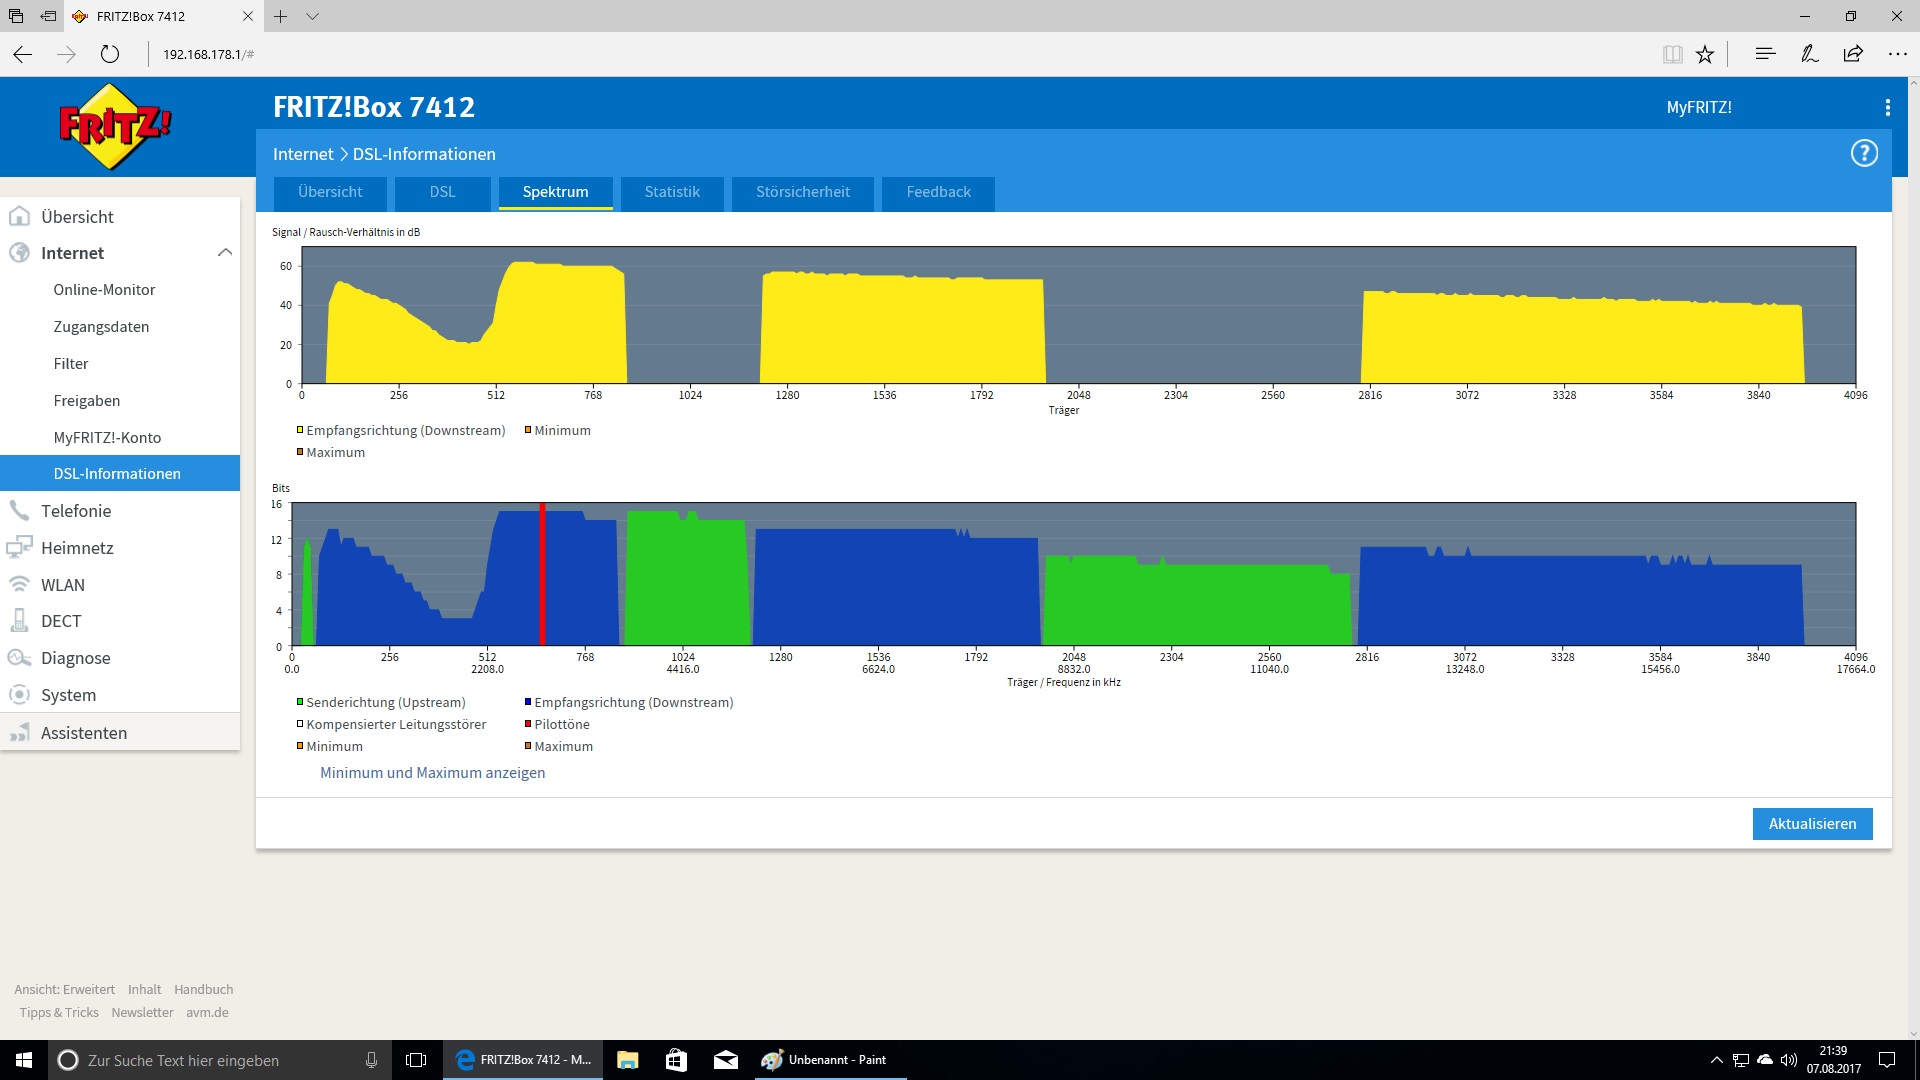Image resolution: width=1920 pixels, height=1080 pixels.
Task: Open Microsoft Store in taskbar
Action: tap(676, 1060)
